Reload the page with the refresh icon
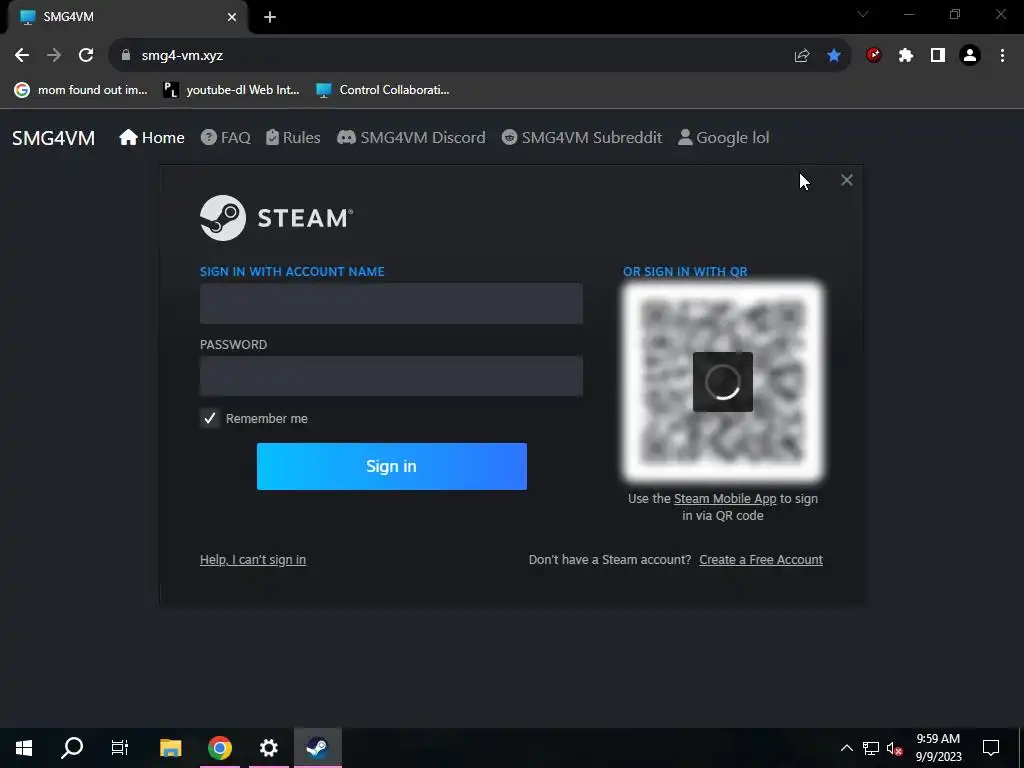Screen dimensions: 1024x768 tap(86, 56)
